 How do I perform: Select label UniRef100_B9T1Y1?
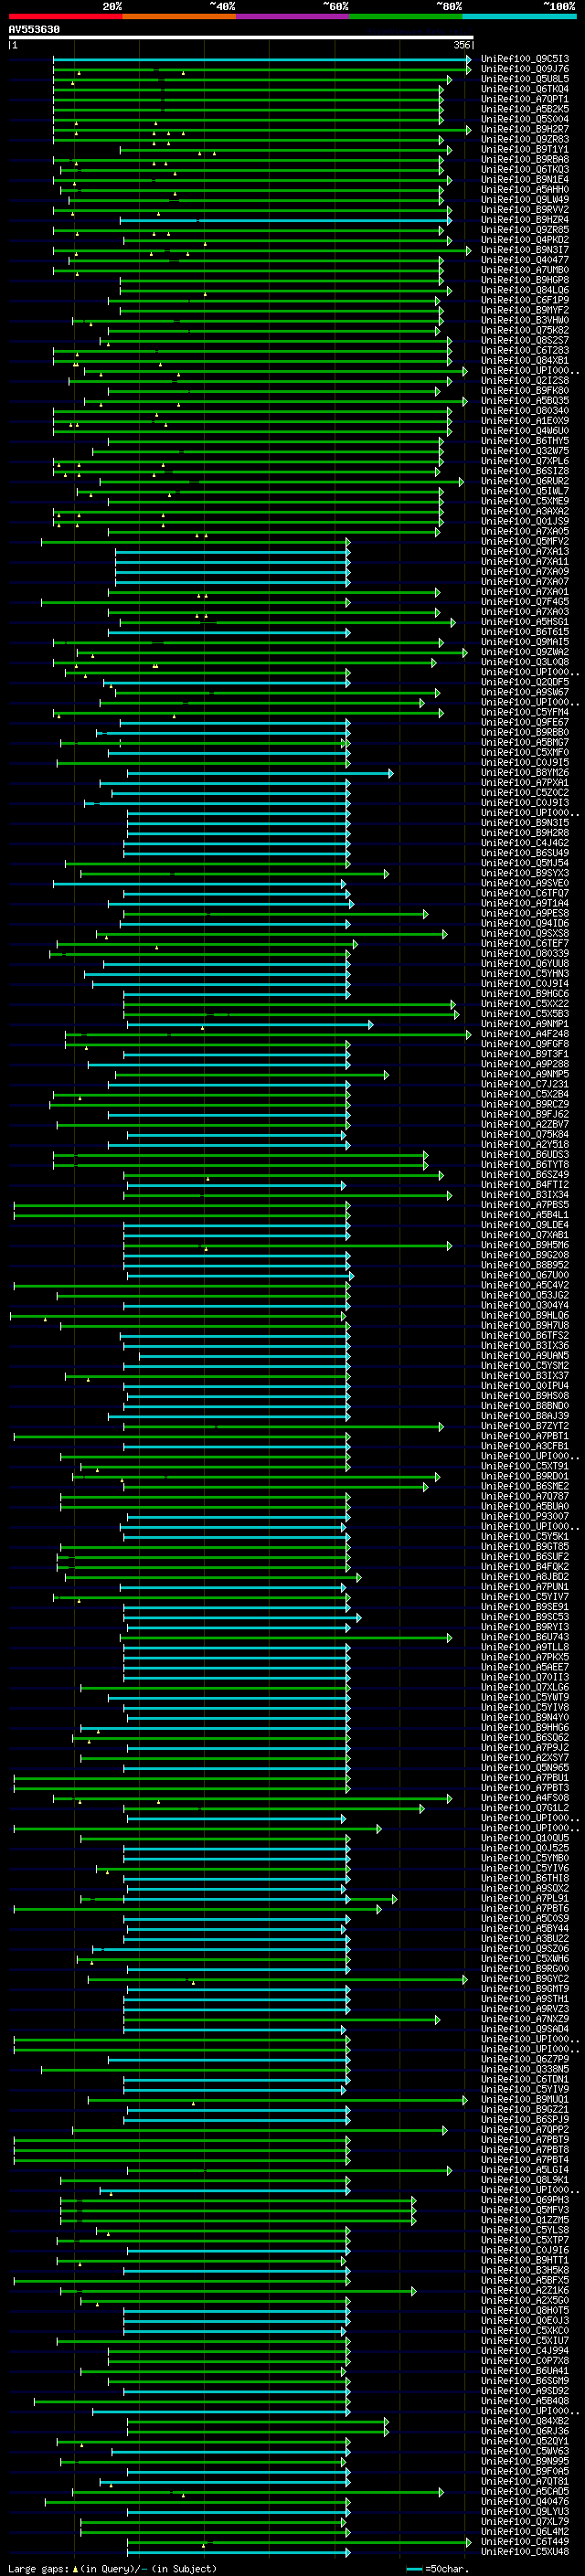(525, 149)
